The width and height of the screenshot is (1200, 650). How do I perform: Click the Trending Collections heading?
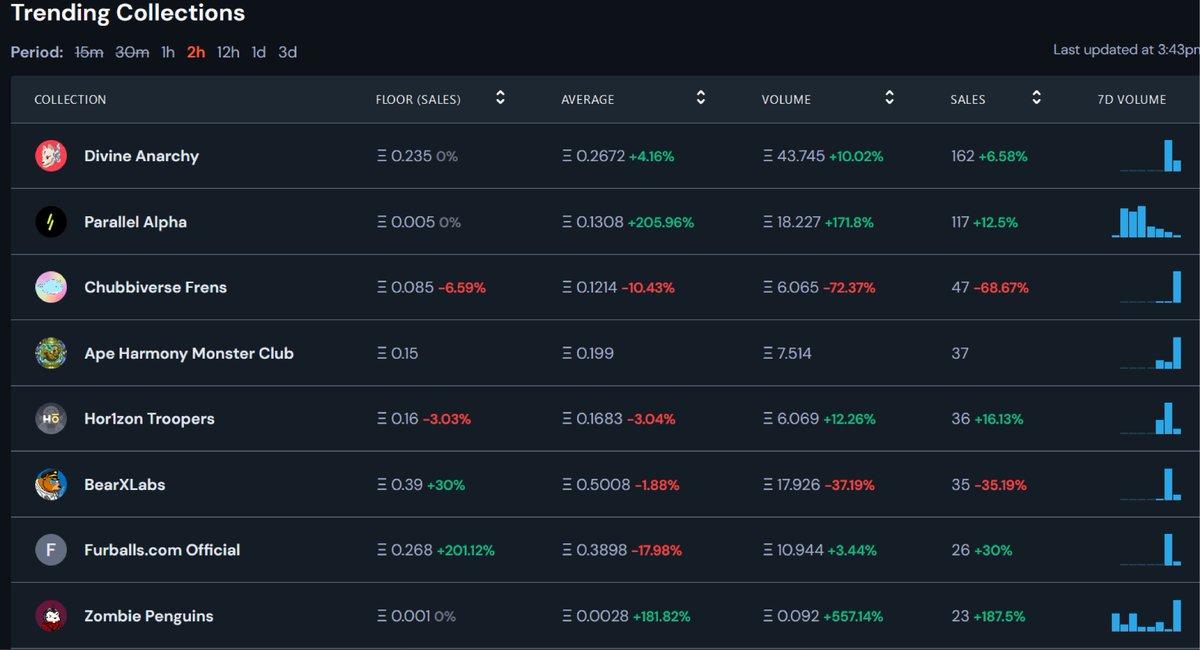coord(128,14)
